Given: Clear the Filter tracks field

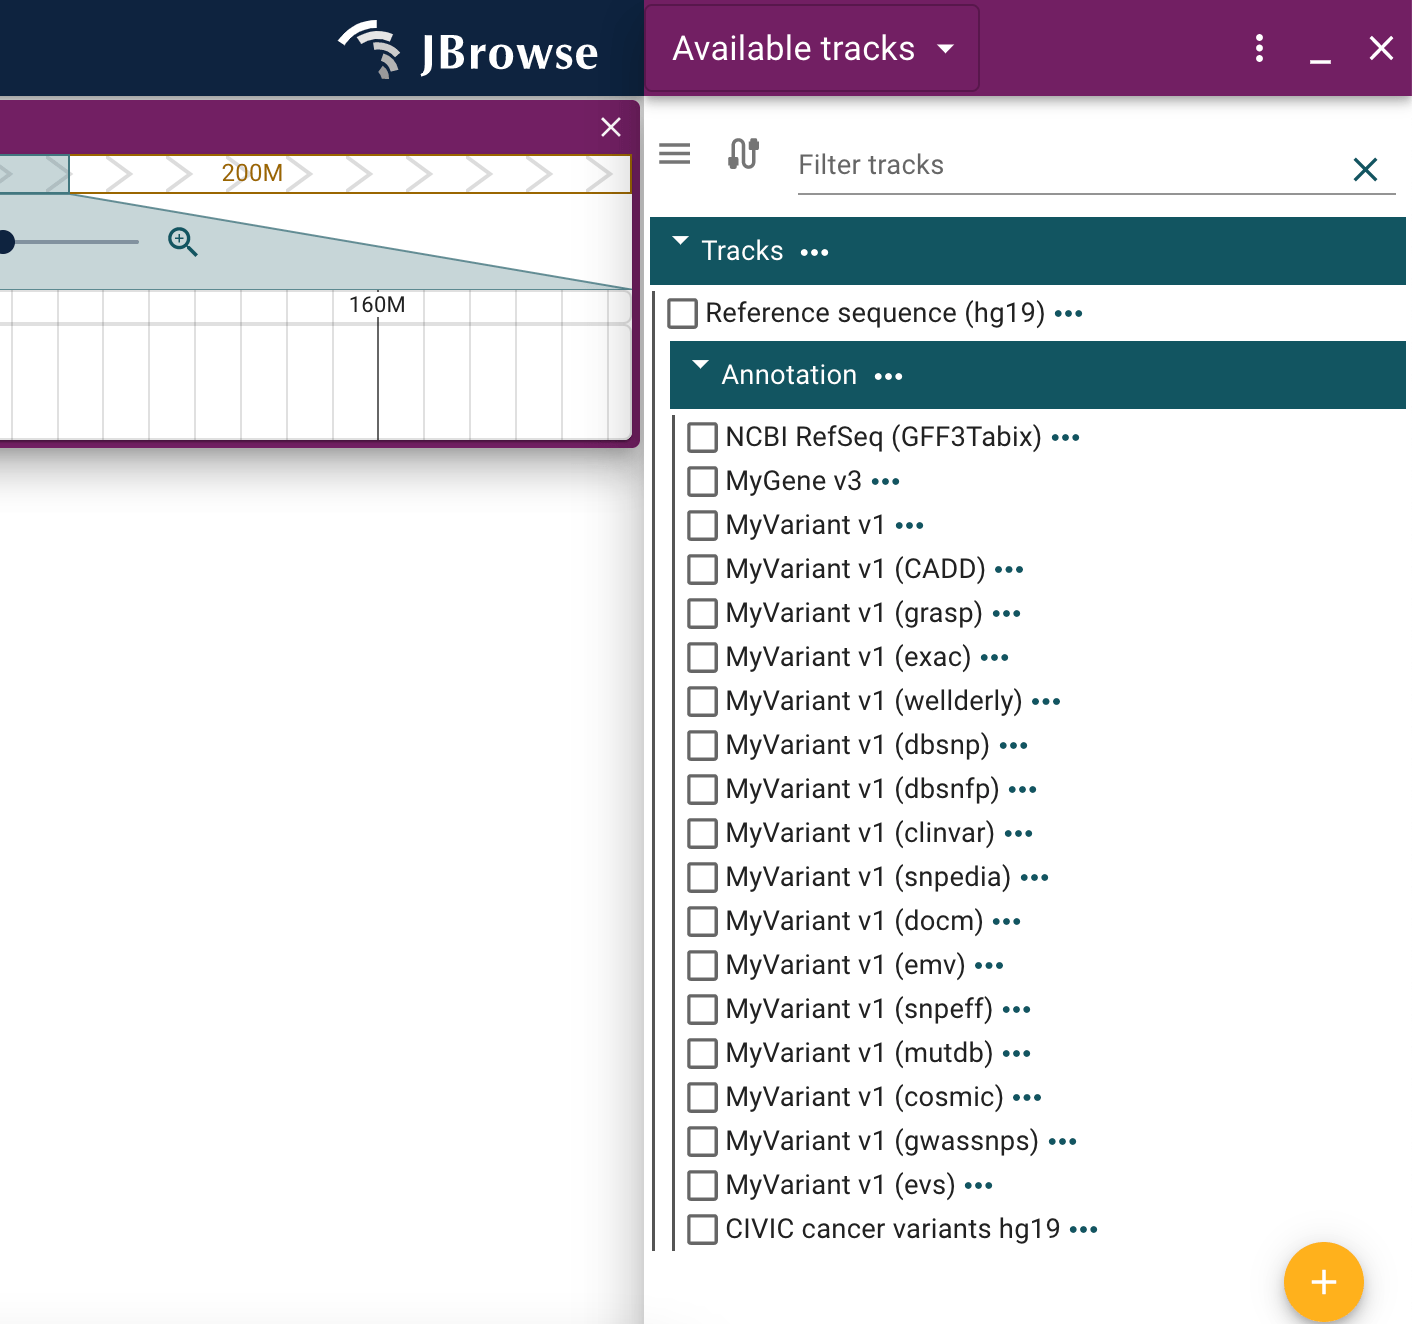Looking at the screenshot, I should click(1365, 169).
